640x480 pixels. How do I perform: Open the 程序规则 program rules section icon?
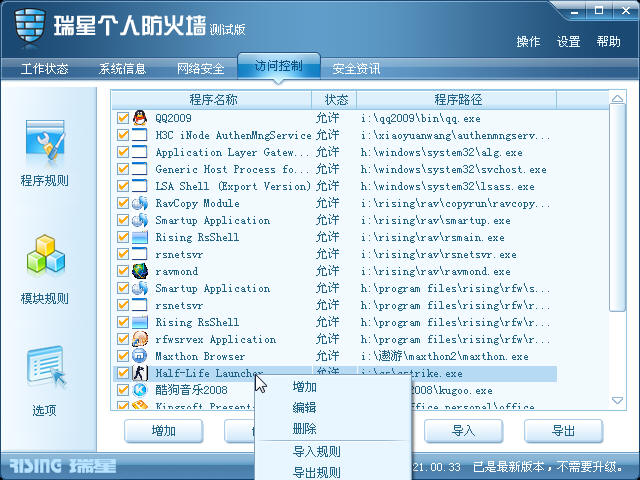pyautogui.click(x=45, y=144)
